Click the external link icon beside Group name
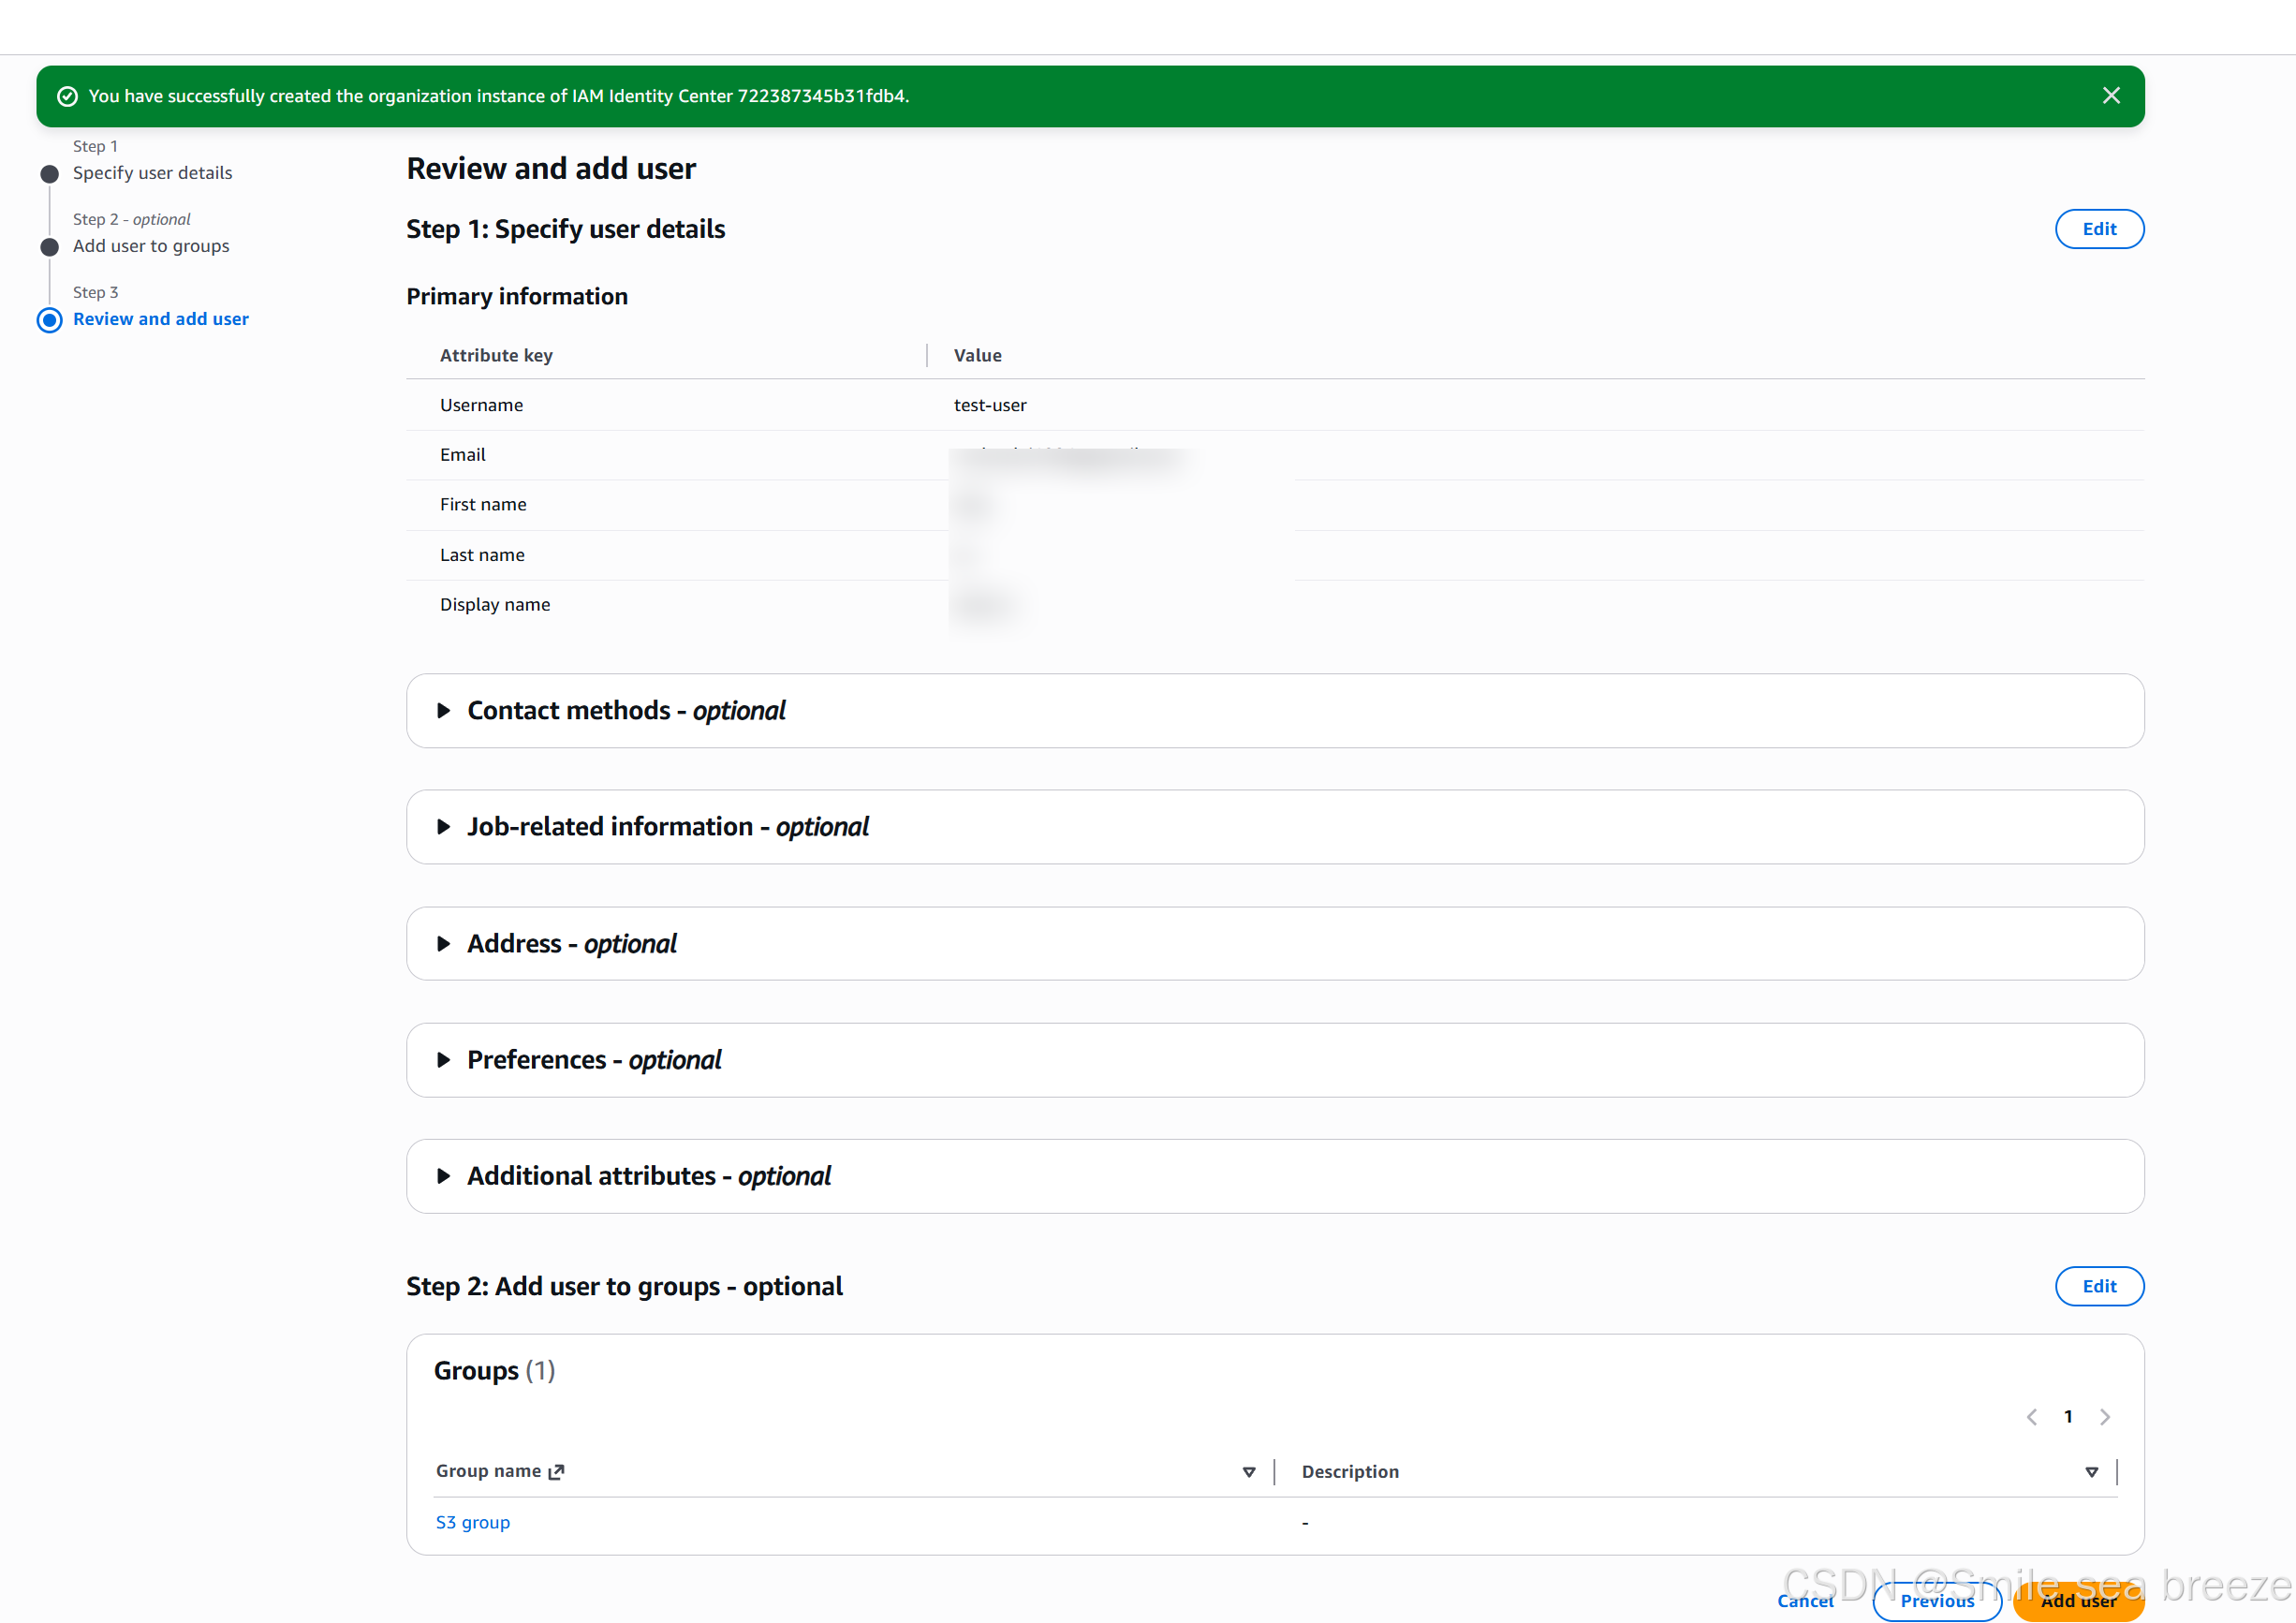The image size is (2296, 1623). pos(556,1471)
